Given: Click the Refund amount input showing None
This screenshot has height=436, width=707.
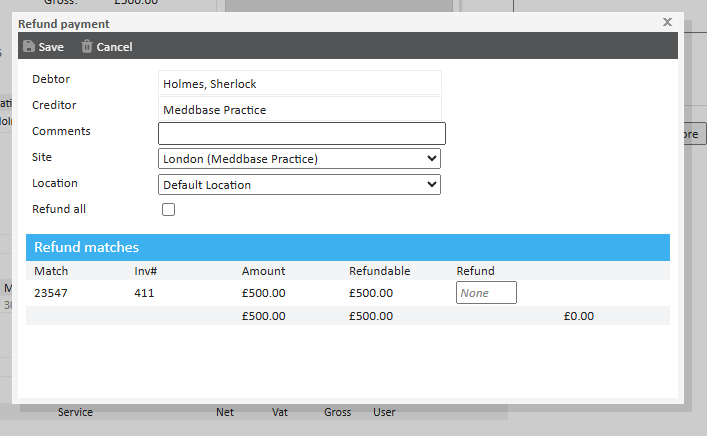Looking at the screenshot, I should 486,293.
